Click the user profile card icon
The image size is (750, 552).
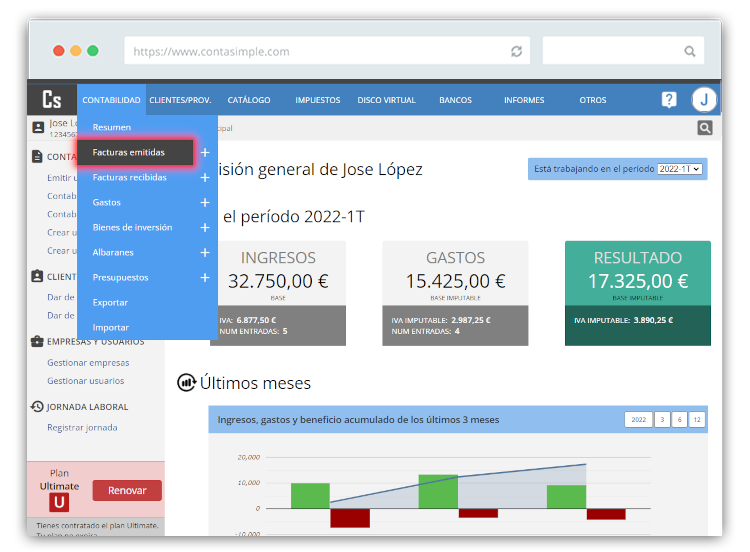[x=38, y=127]
